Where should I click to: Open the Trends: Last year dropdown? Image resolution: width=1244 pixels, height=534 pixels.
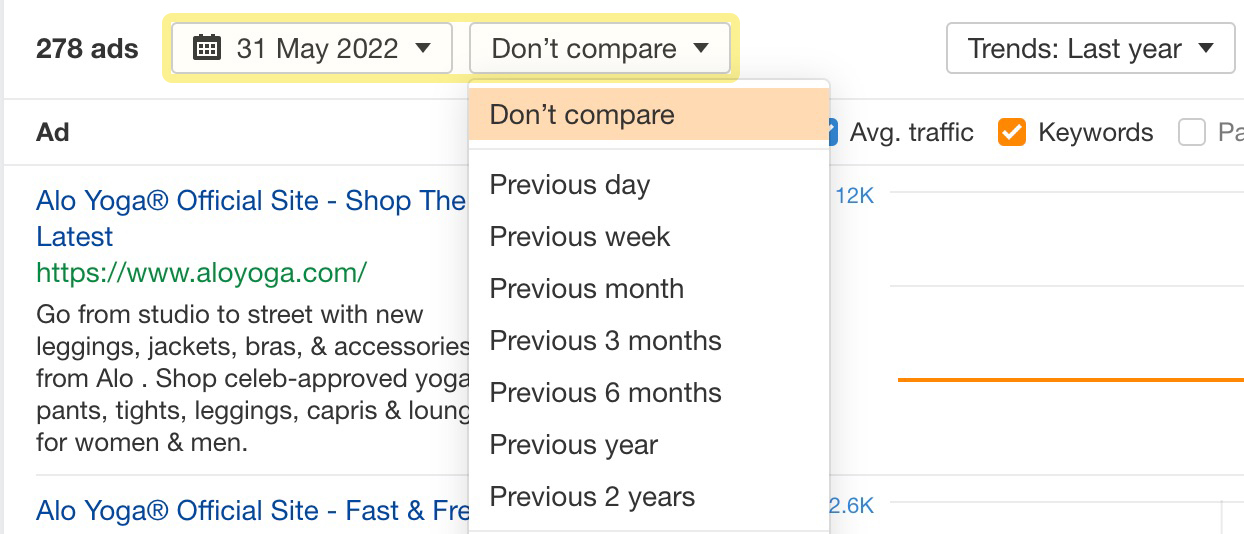pos(1090,48)
